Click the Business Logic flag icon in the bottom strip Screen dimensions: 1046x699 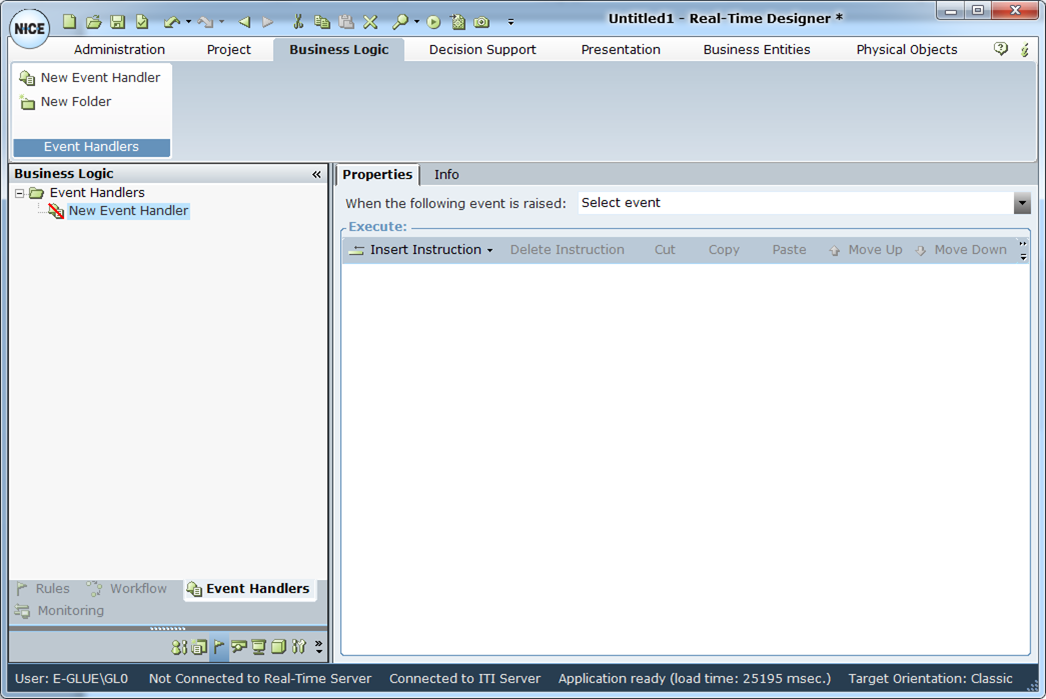(x=219, y=647)
